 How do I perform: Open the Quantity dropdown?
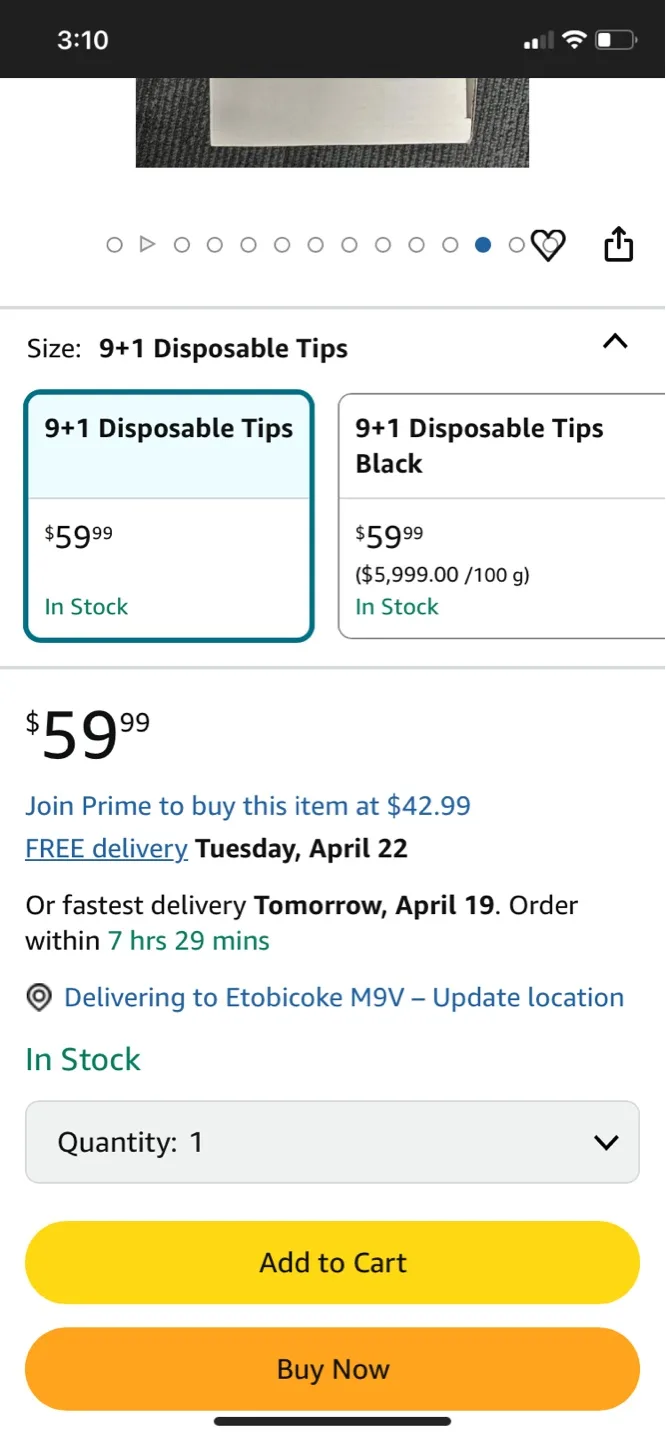(332, 1142)
